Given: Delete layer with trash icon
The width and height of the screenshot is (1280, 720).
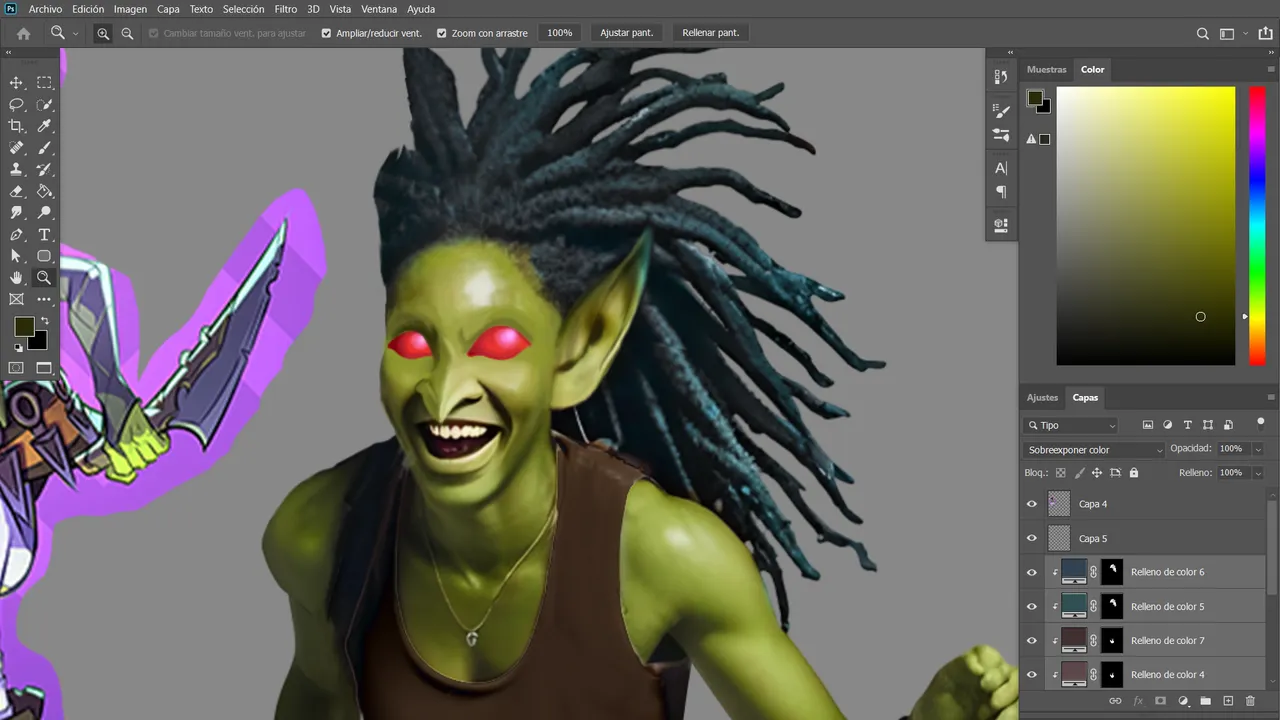Looking at the screenshot, I should (x=1250, y=701).
